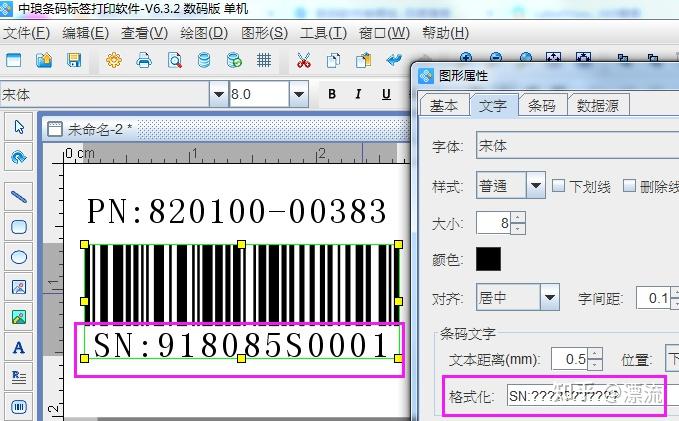Image resolution: width=679 pixels, height=421 pixels.
Task: Open the 绘图(D) menu
Action: coord(204,33)
